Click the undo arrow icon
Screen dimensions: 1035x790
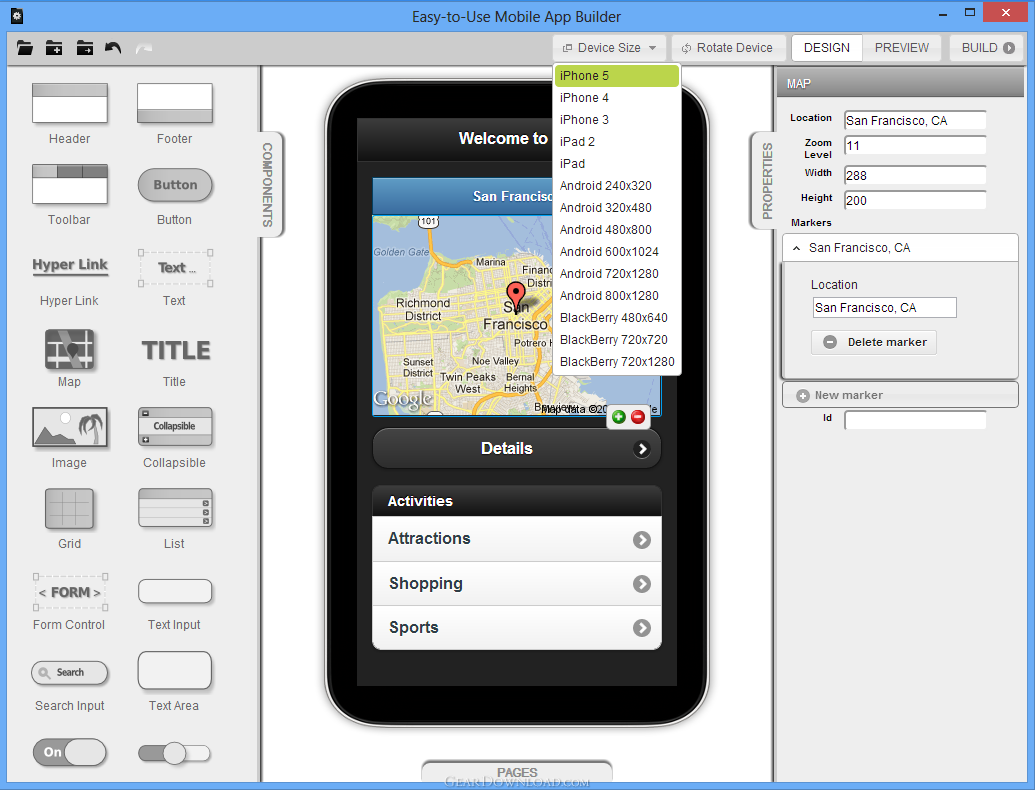tap(113, 48)
